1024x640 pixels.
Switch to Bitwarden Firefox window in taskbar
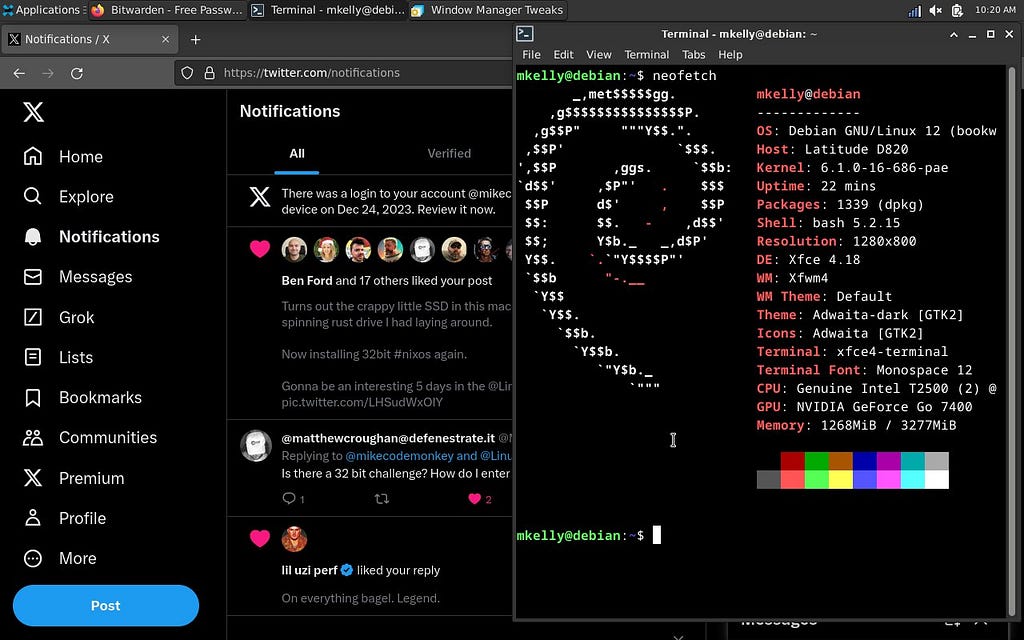167,10
